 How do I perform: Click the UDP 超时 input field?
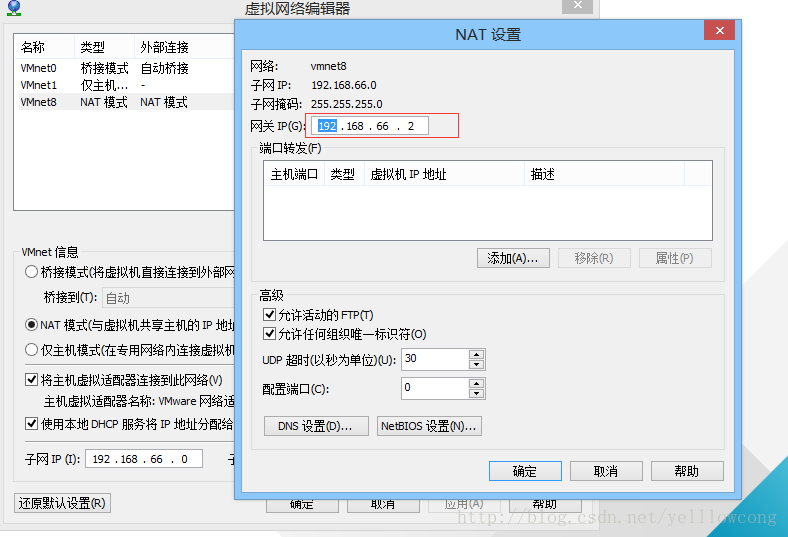tap(435, 359)
